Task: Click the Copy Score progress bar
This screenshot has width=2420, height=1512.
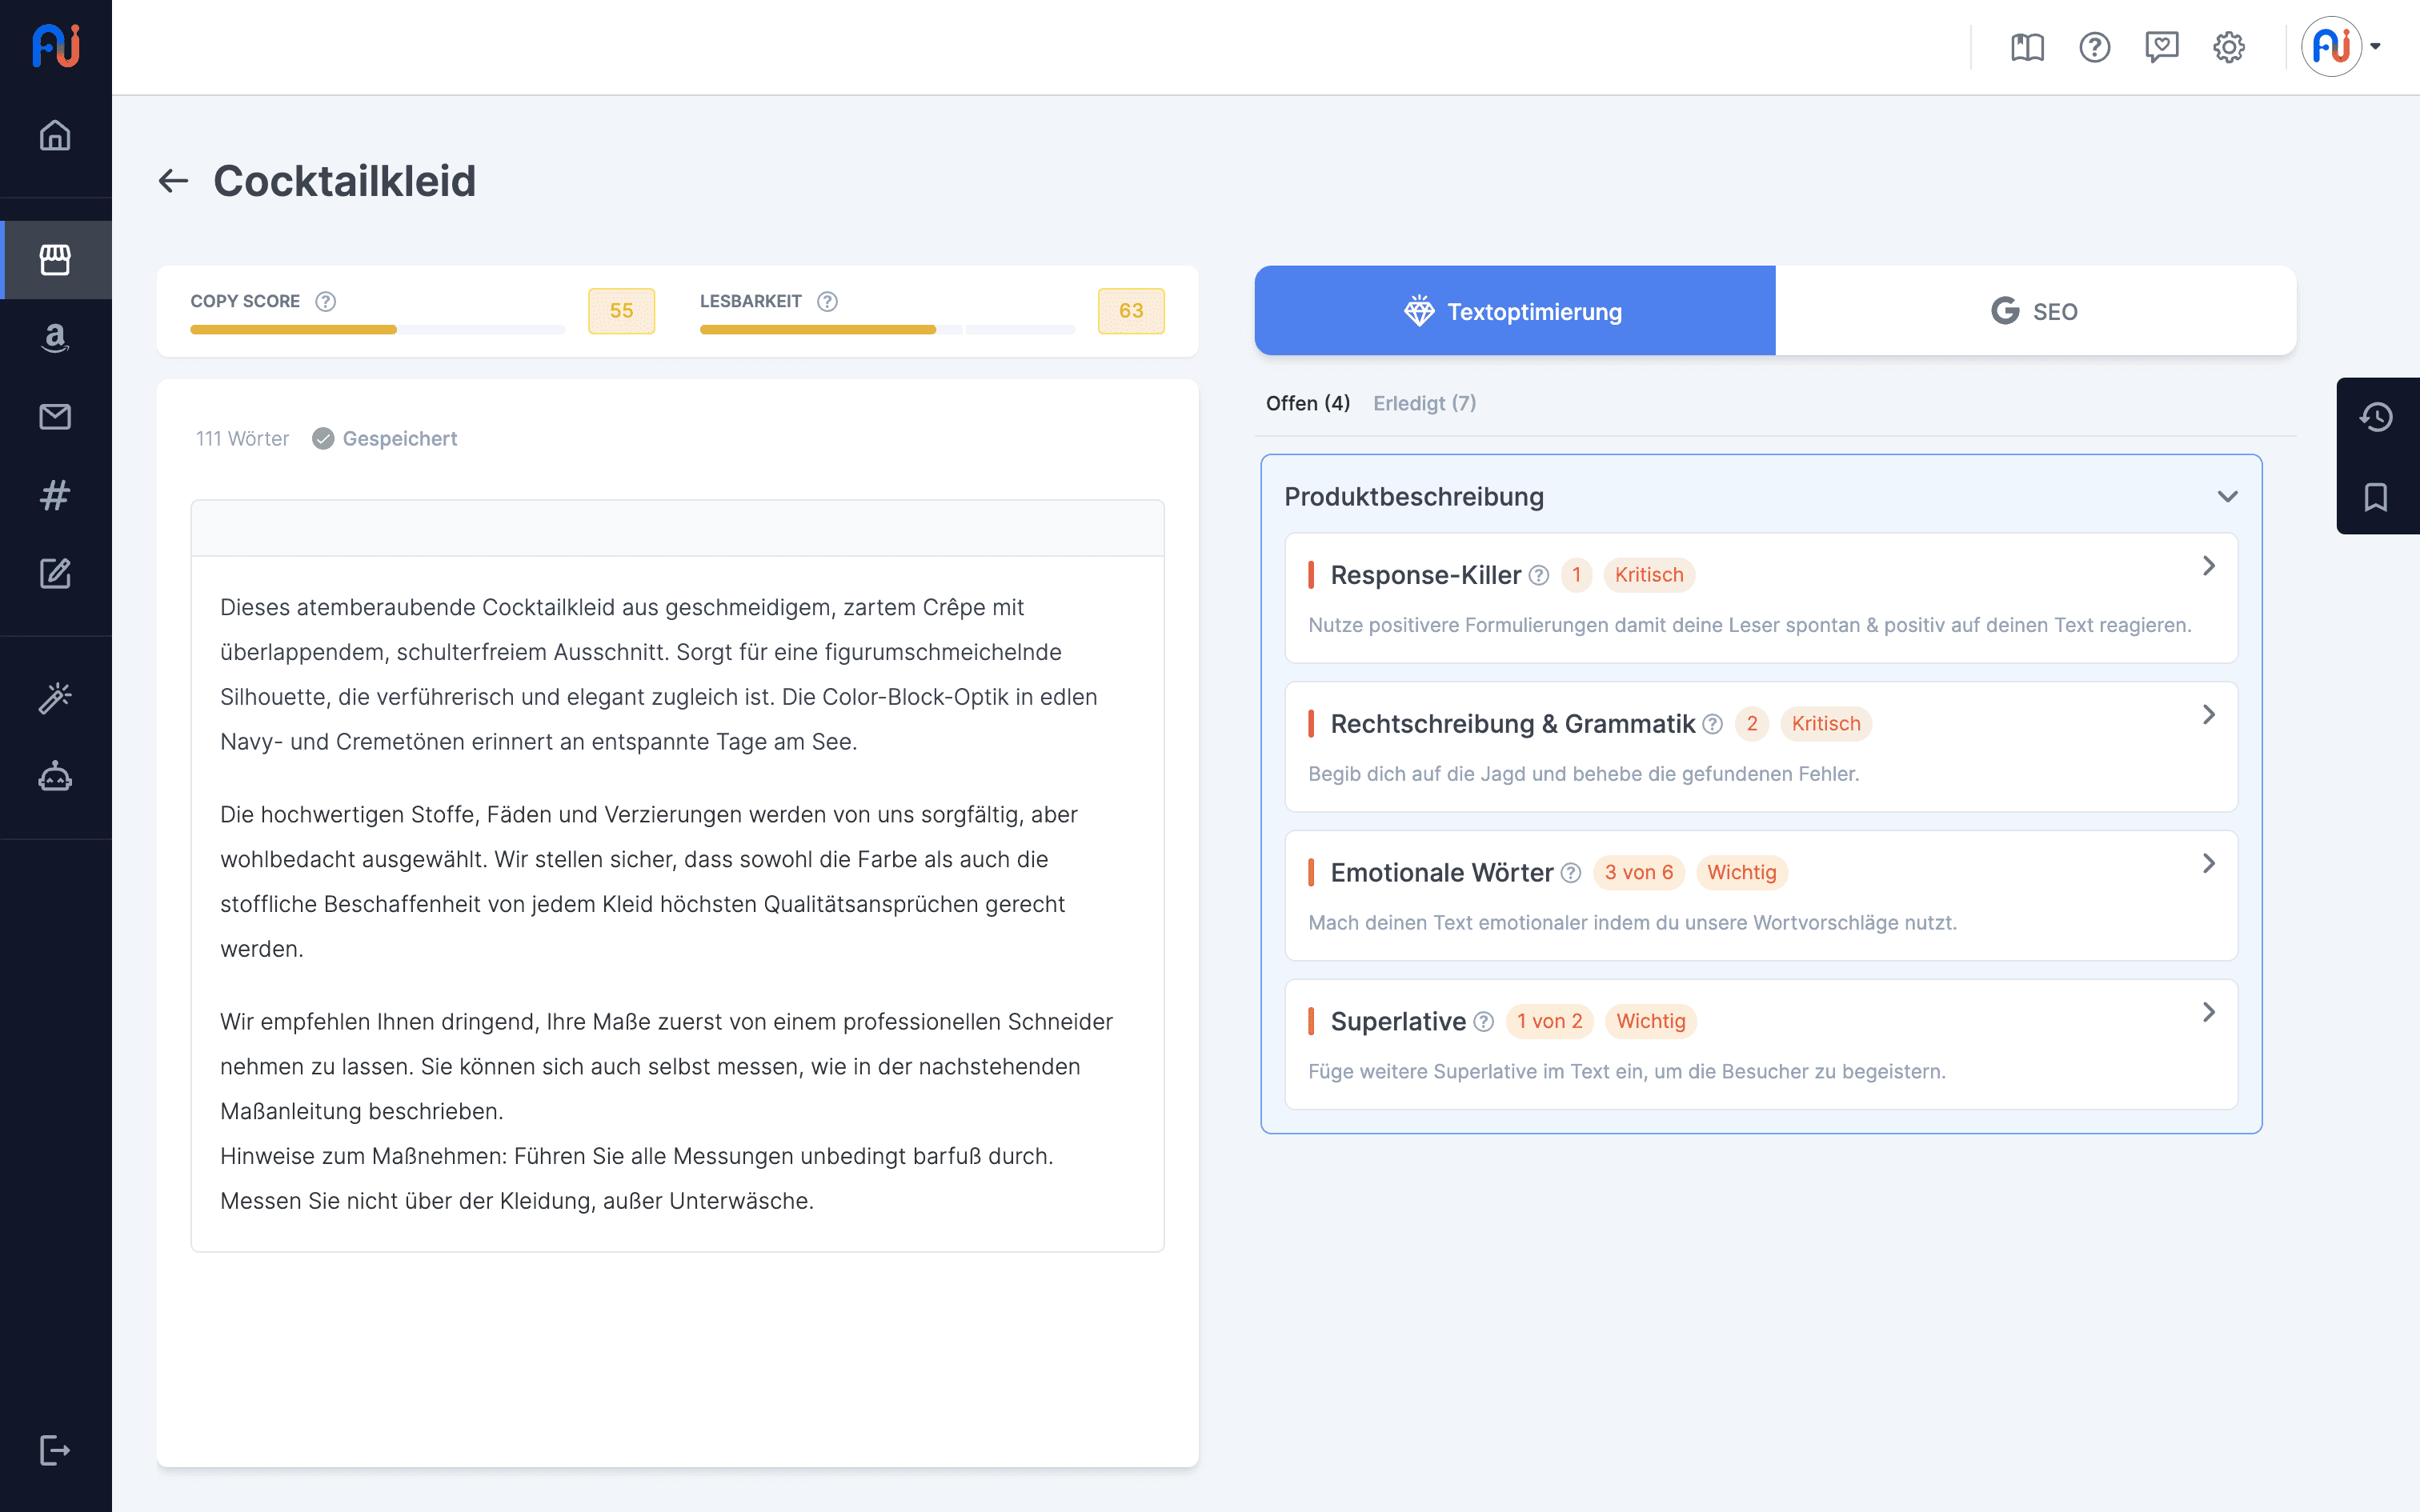Action: [377, 329]
